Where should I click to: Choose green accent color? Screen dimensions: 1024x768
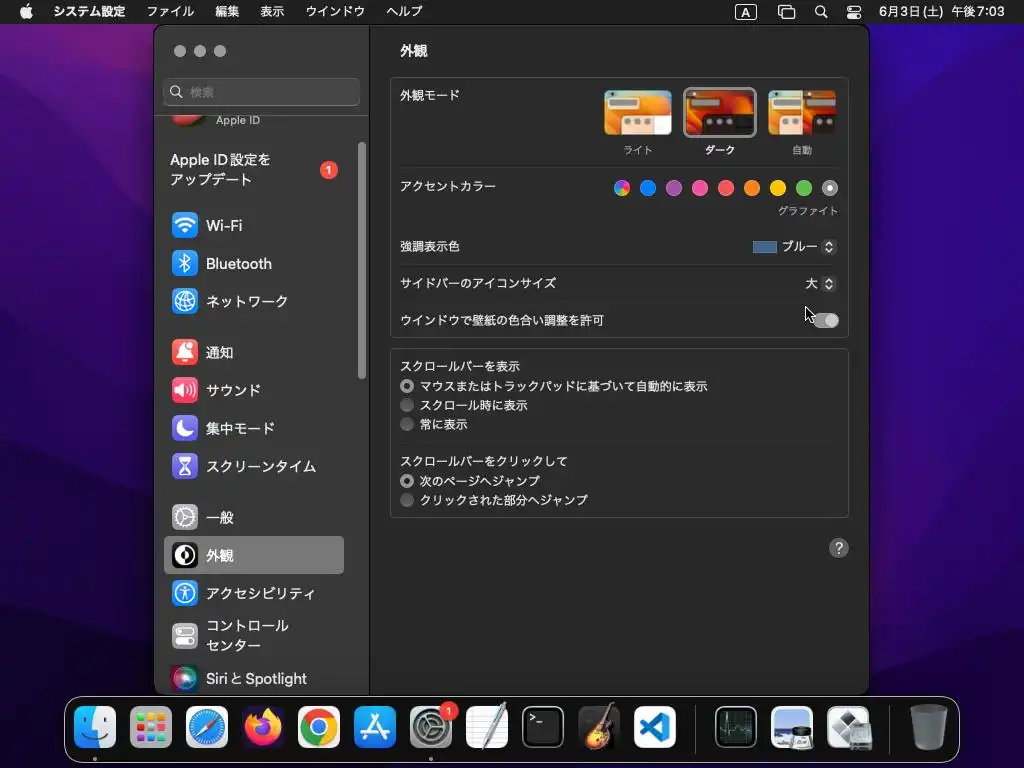pos(804,188)
